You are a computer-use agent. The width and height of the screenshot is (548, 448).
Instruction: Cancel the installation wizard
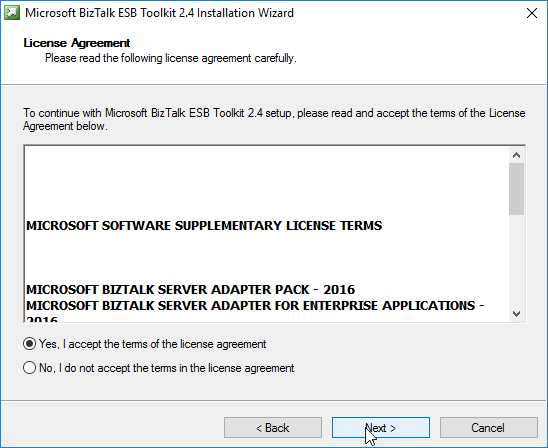tap(489, 427)
